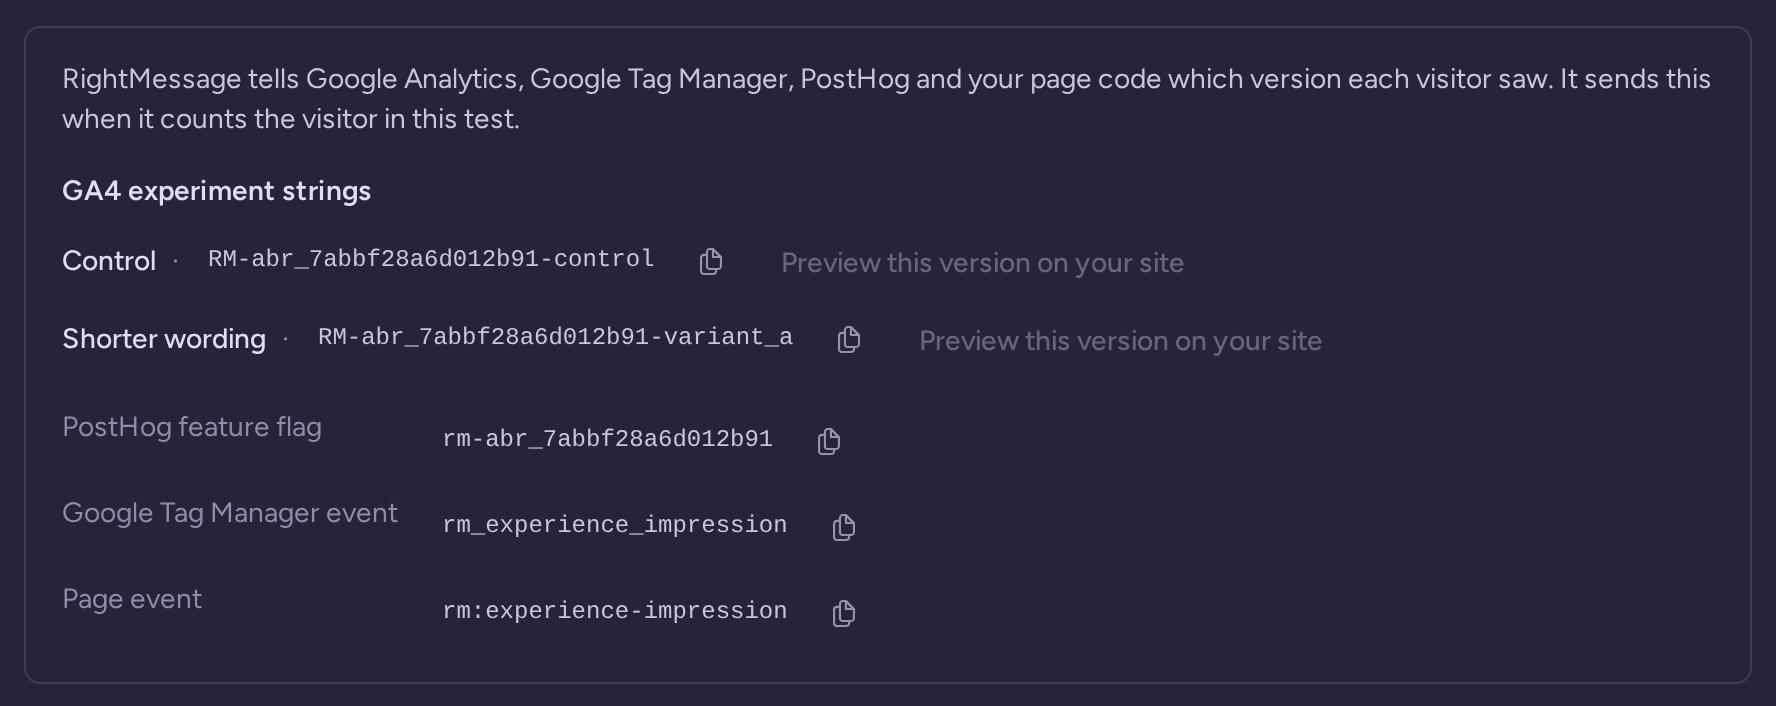Select the rm_experience_impression event text
This screenshot has height=706, width=1776.
(x=614, y=525)
